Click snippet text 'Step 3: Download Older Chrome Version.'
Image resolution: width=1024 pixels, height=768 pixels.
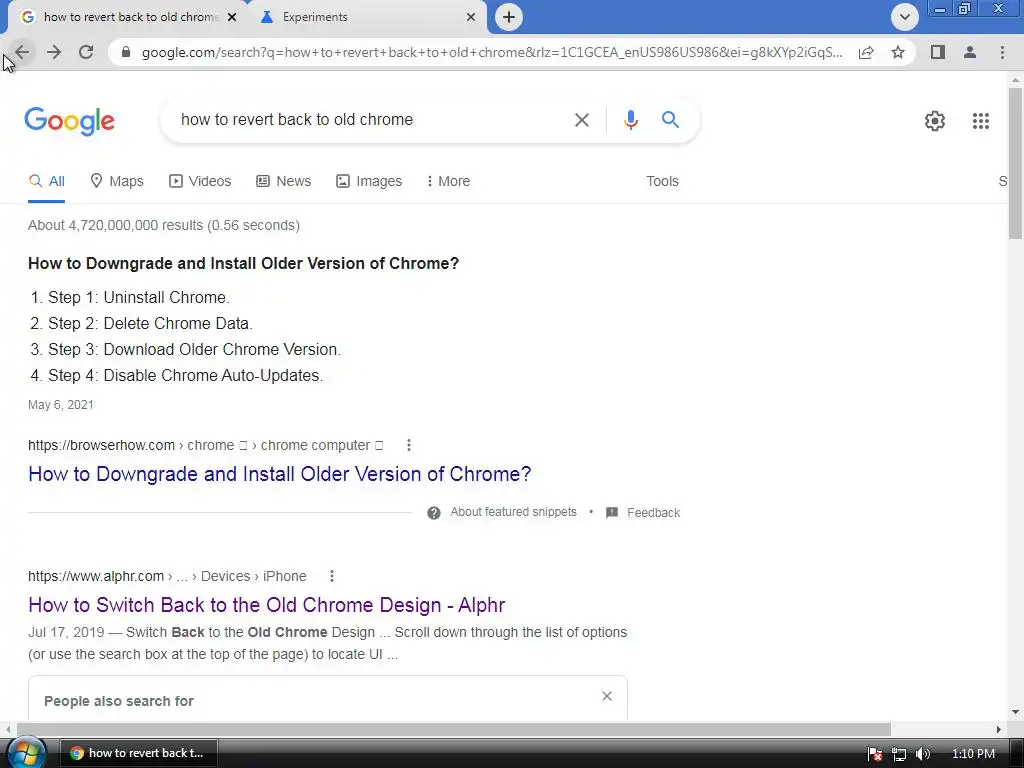coord(194,350)
